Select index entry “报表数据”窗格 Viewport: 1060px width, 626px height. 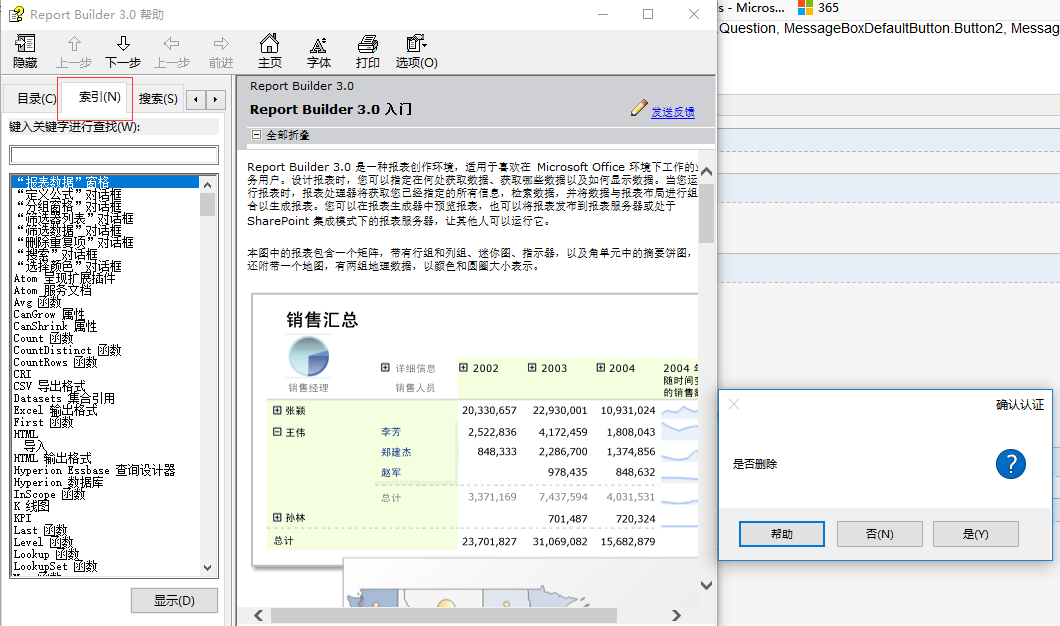point(105,182)
